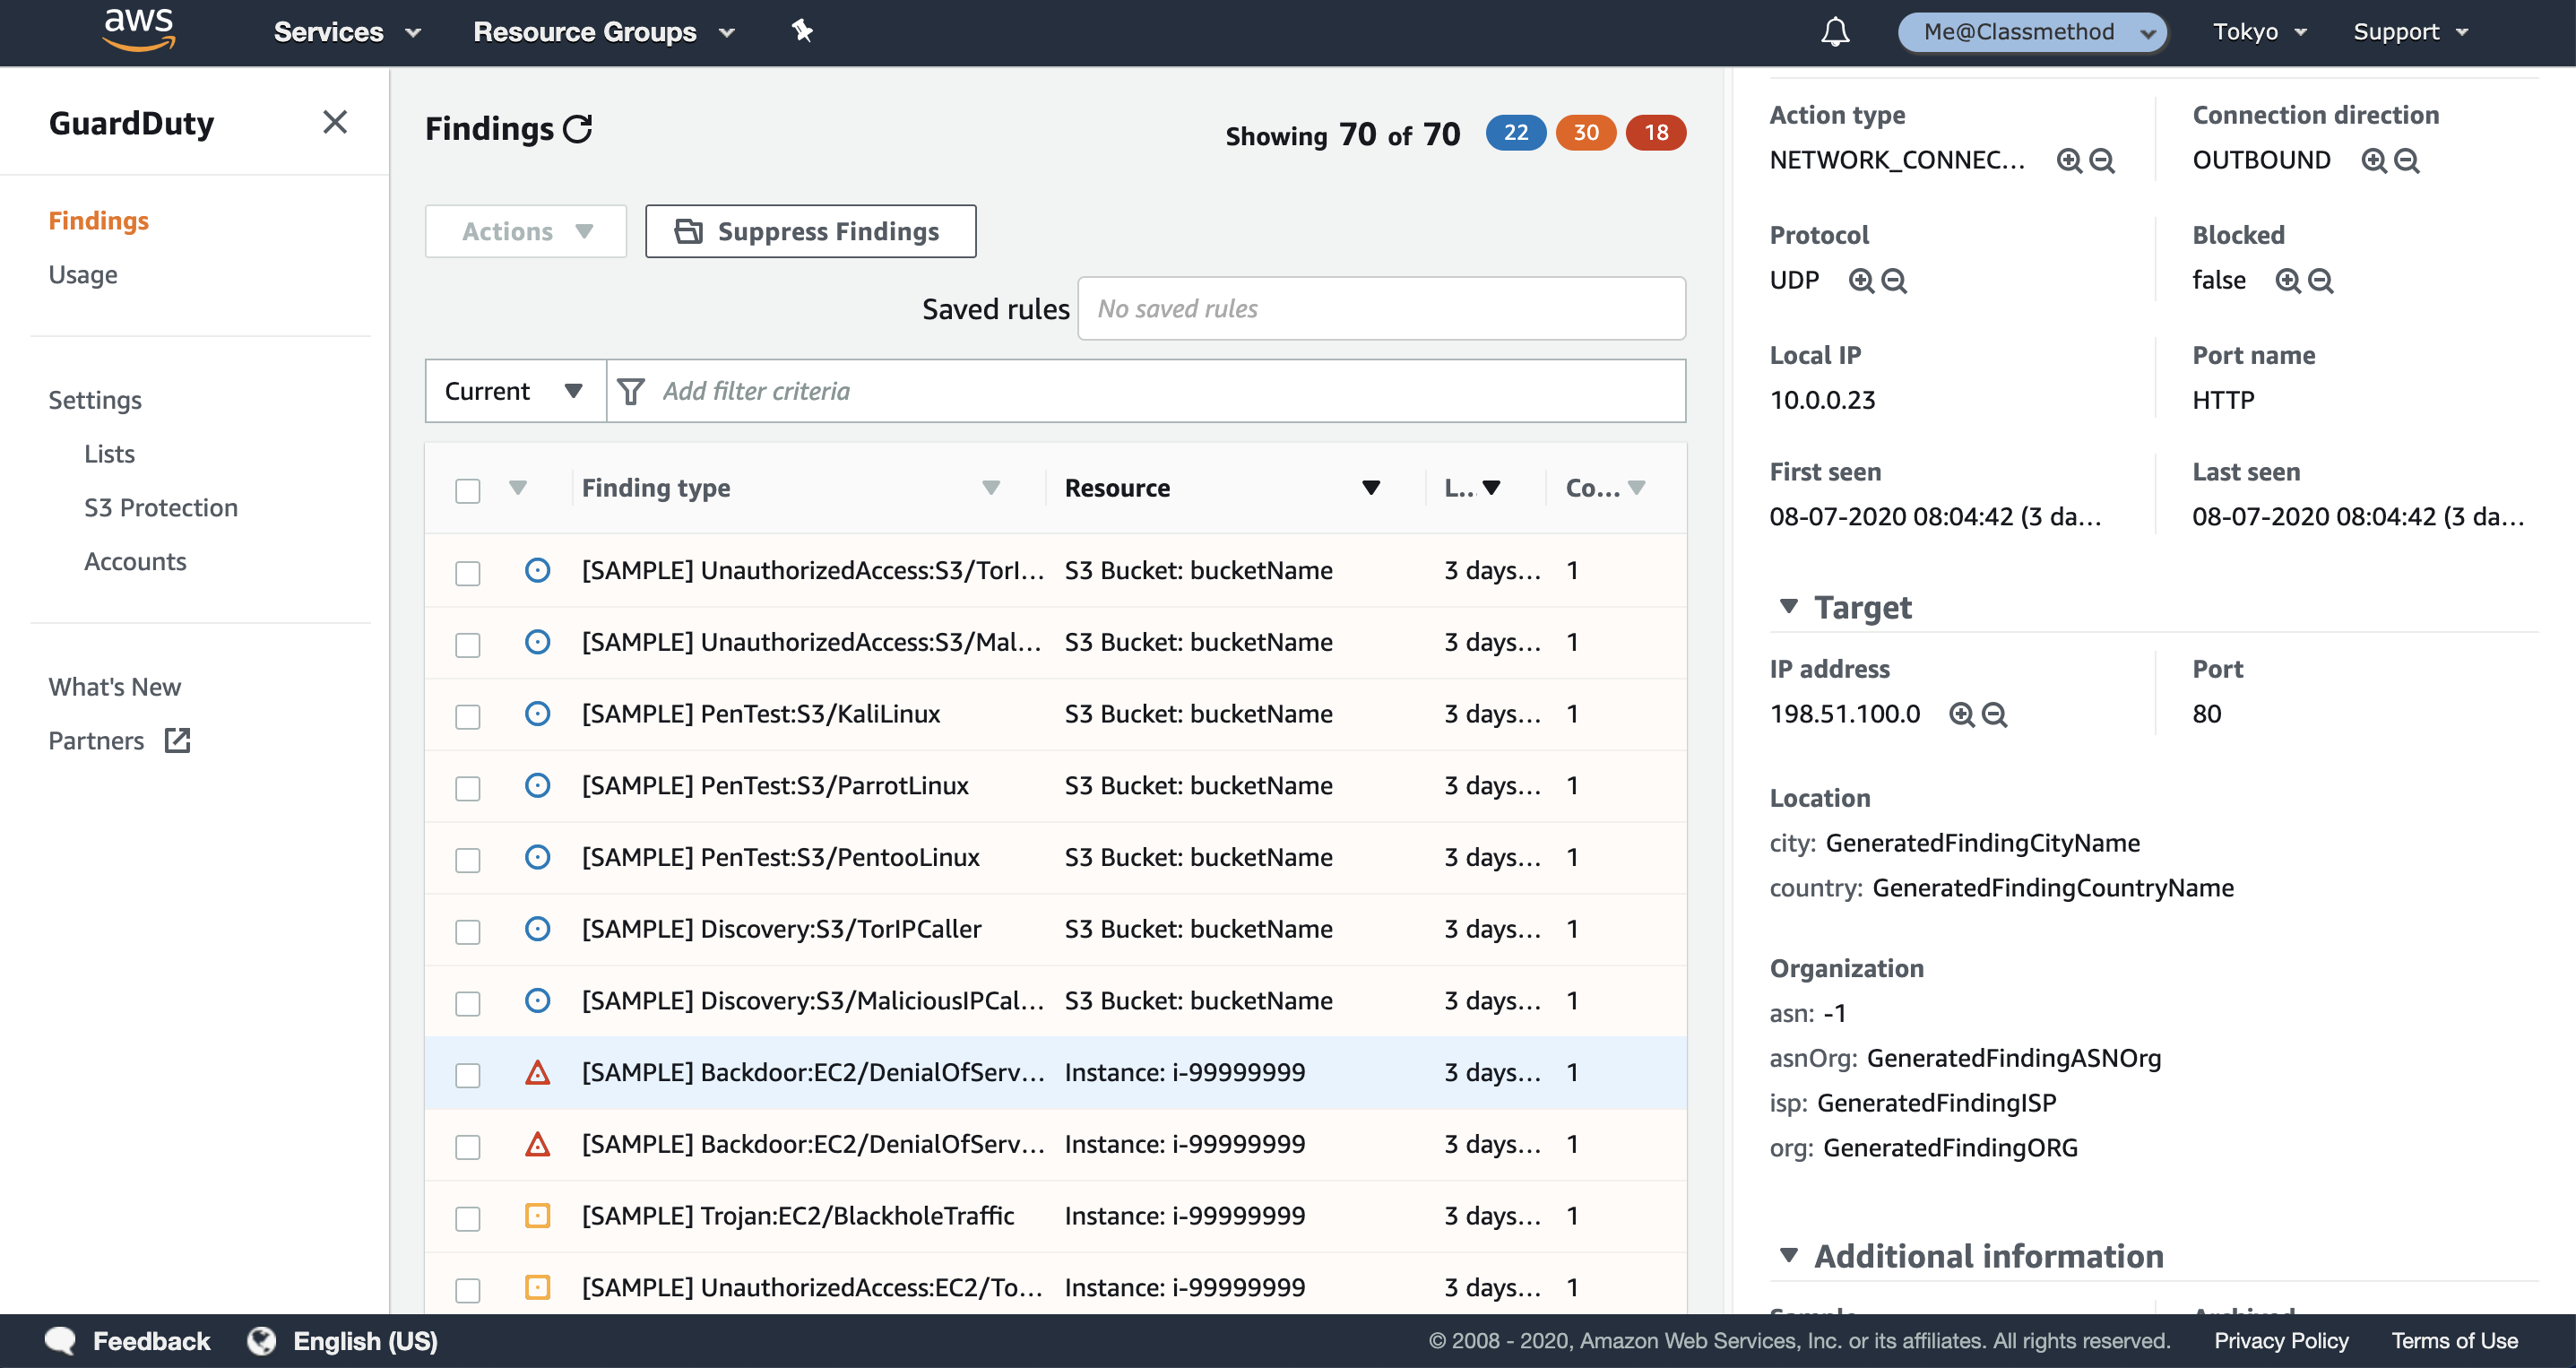Click severity icon of Discovery:S3/TorIPCaller row
Image resolution: width=2576 pixels, height=1368 pixels.
(x=537, y=928)
